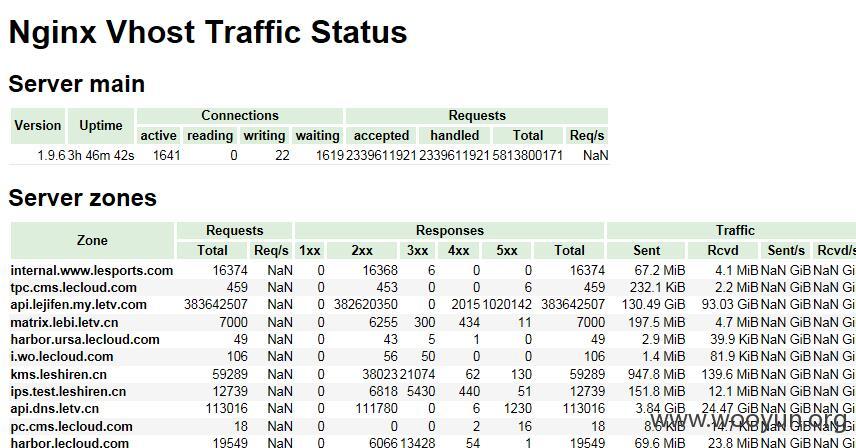The image size is (856, 448).
Task: Click zone i.wo.lecloud.com
Action: tap(62, 357)
